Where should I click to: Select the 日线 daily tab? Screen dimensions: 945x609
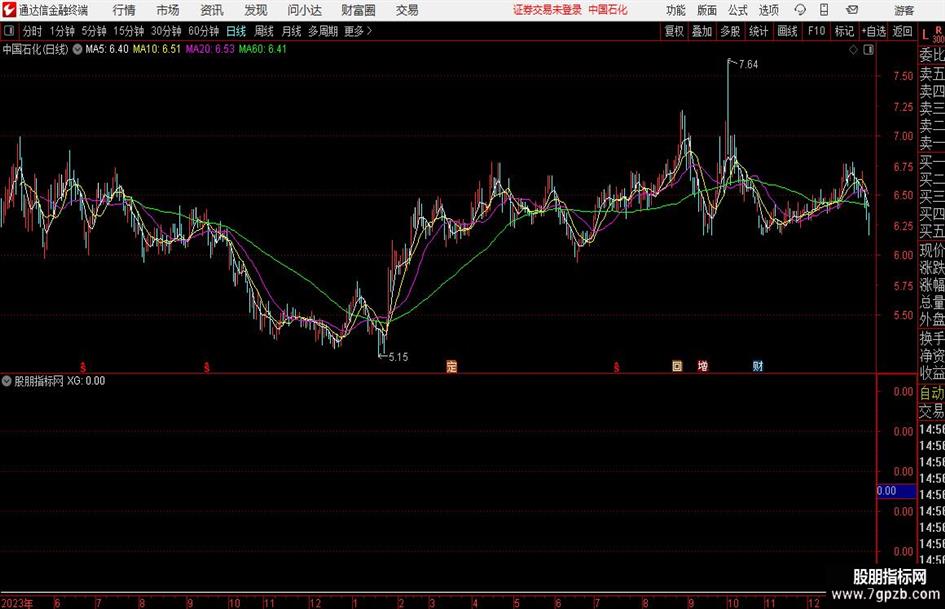coord(236,31)
